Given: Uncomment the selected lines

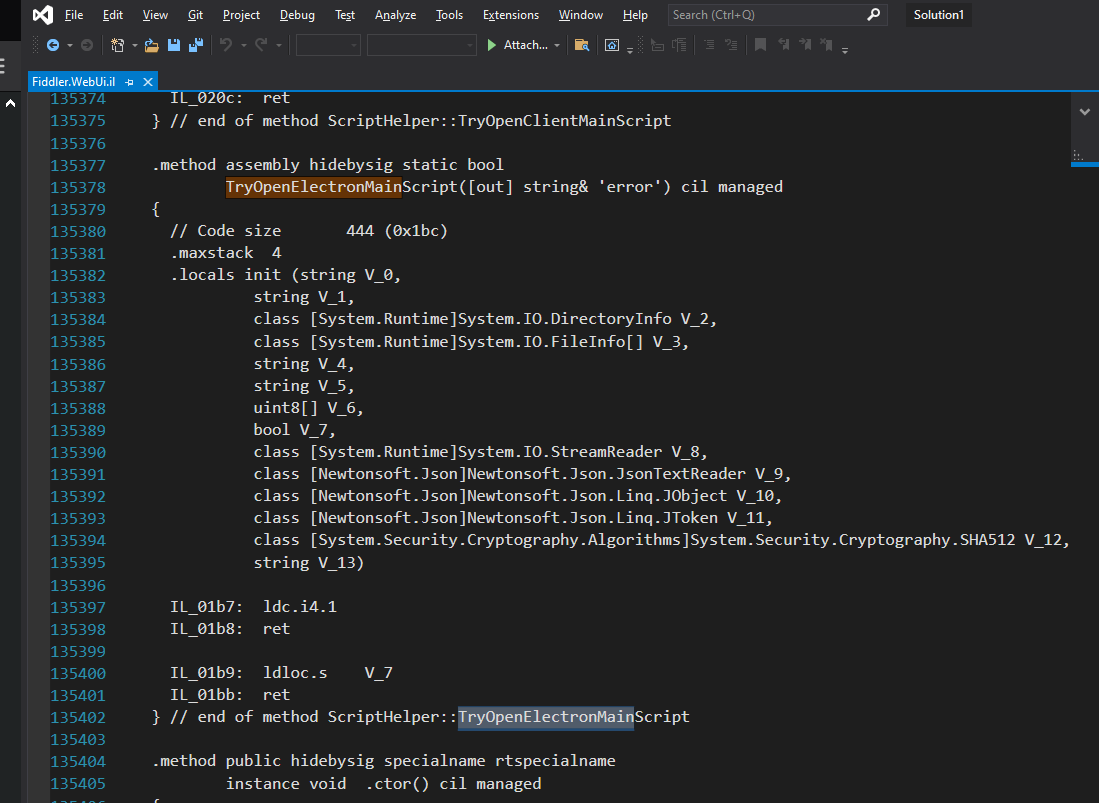Looking at the screenshot, I should pos(679,46).
